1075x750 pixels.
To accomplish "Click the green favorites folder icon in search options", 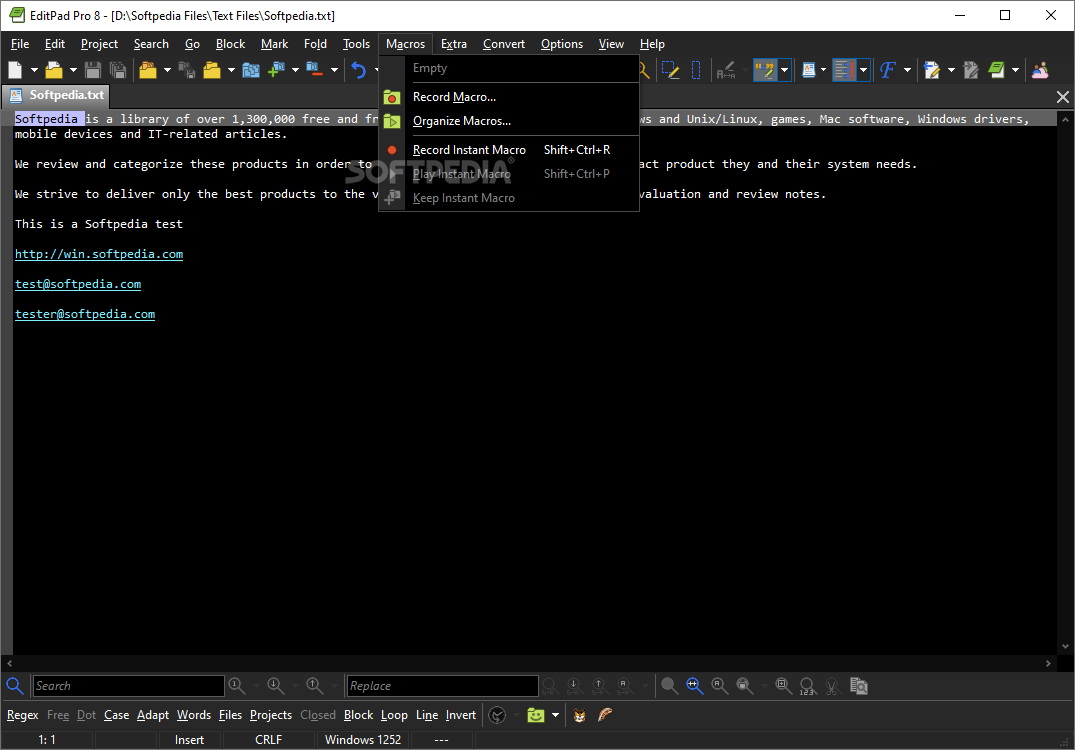I will pos(535,715).
